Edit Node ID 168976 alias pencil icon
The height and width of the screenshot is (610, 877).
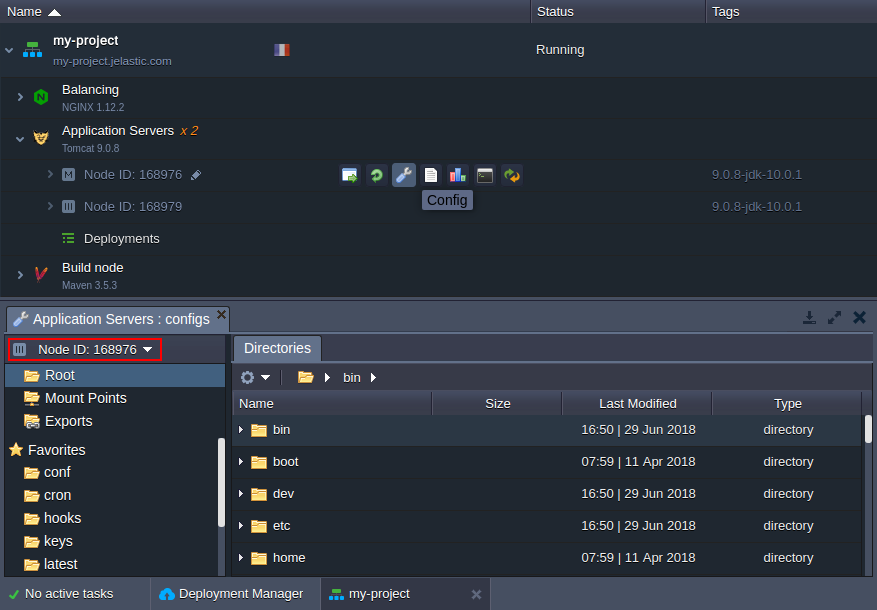(x=196, y=175)
